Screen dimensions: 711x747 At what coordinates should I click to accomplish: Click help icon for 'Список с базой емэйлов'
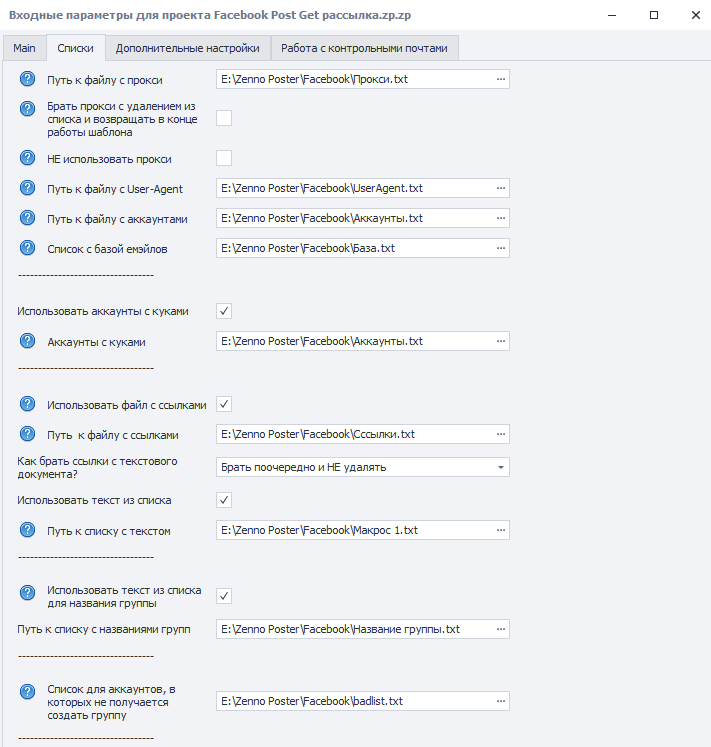27,248
